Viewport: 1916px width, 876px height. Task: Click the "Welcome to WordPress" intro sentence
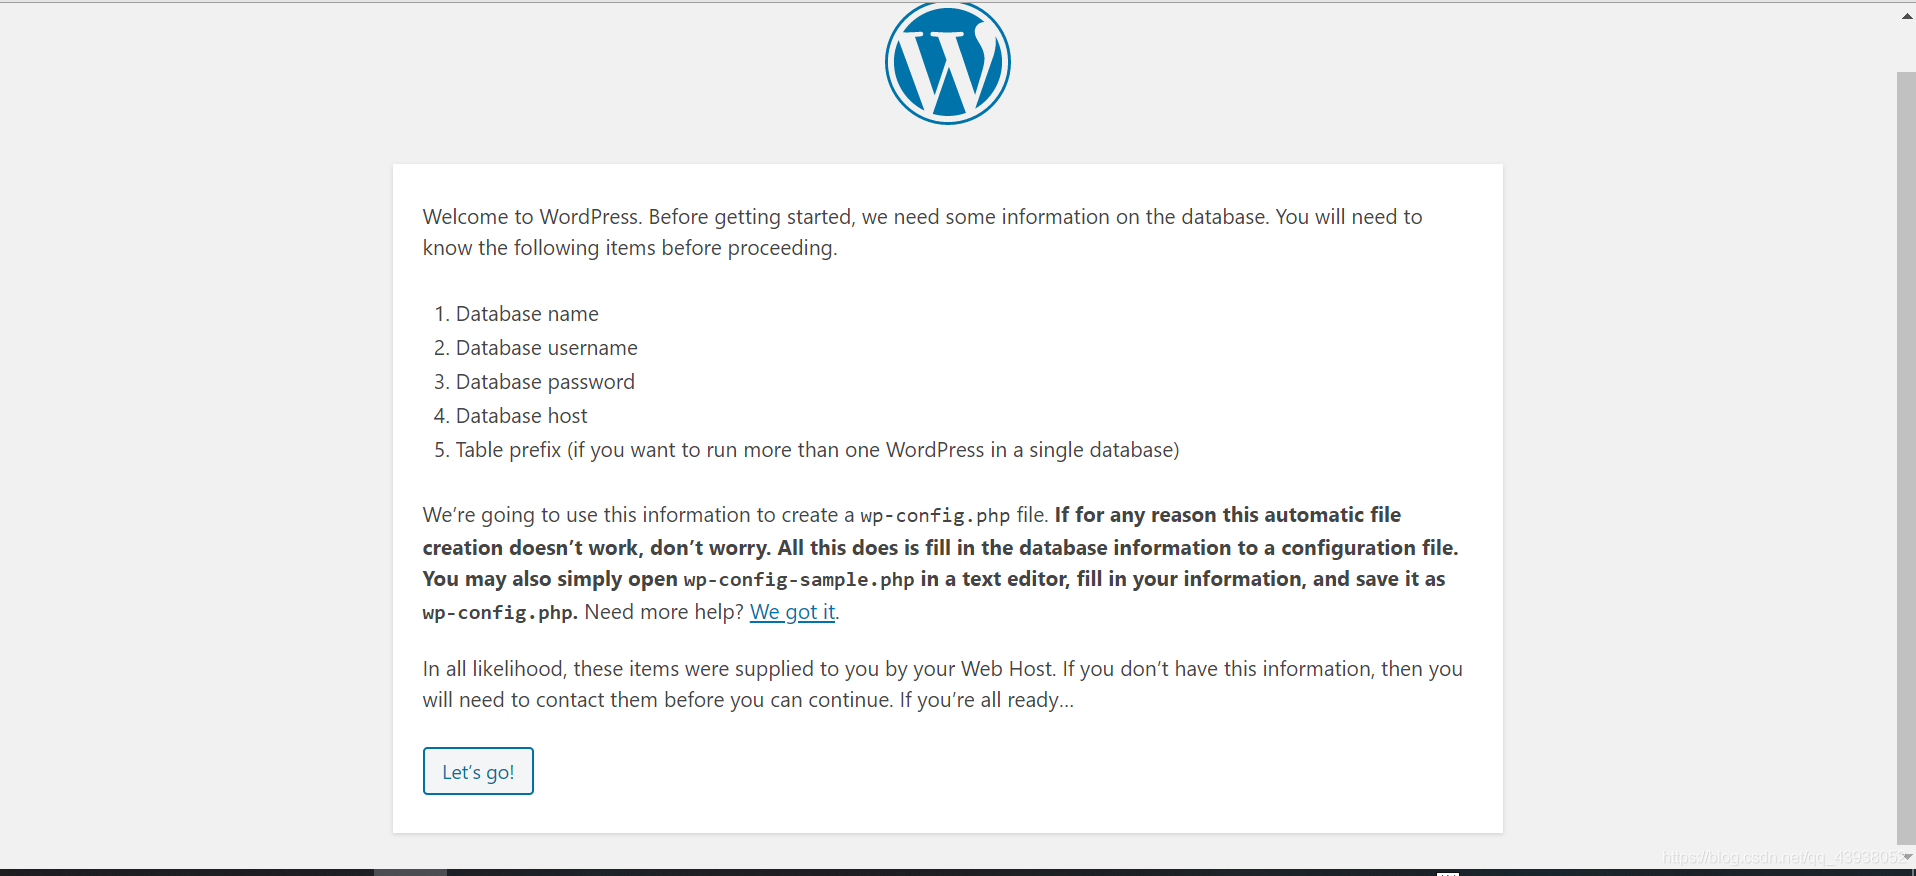pos(922,232)
